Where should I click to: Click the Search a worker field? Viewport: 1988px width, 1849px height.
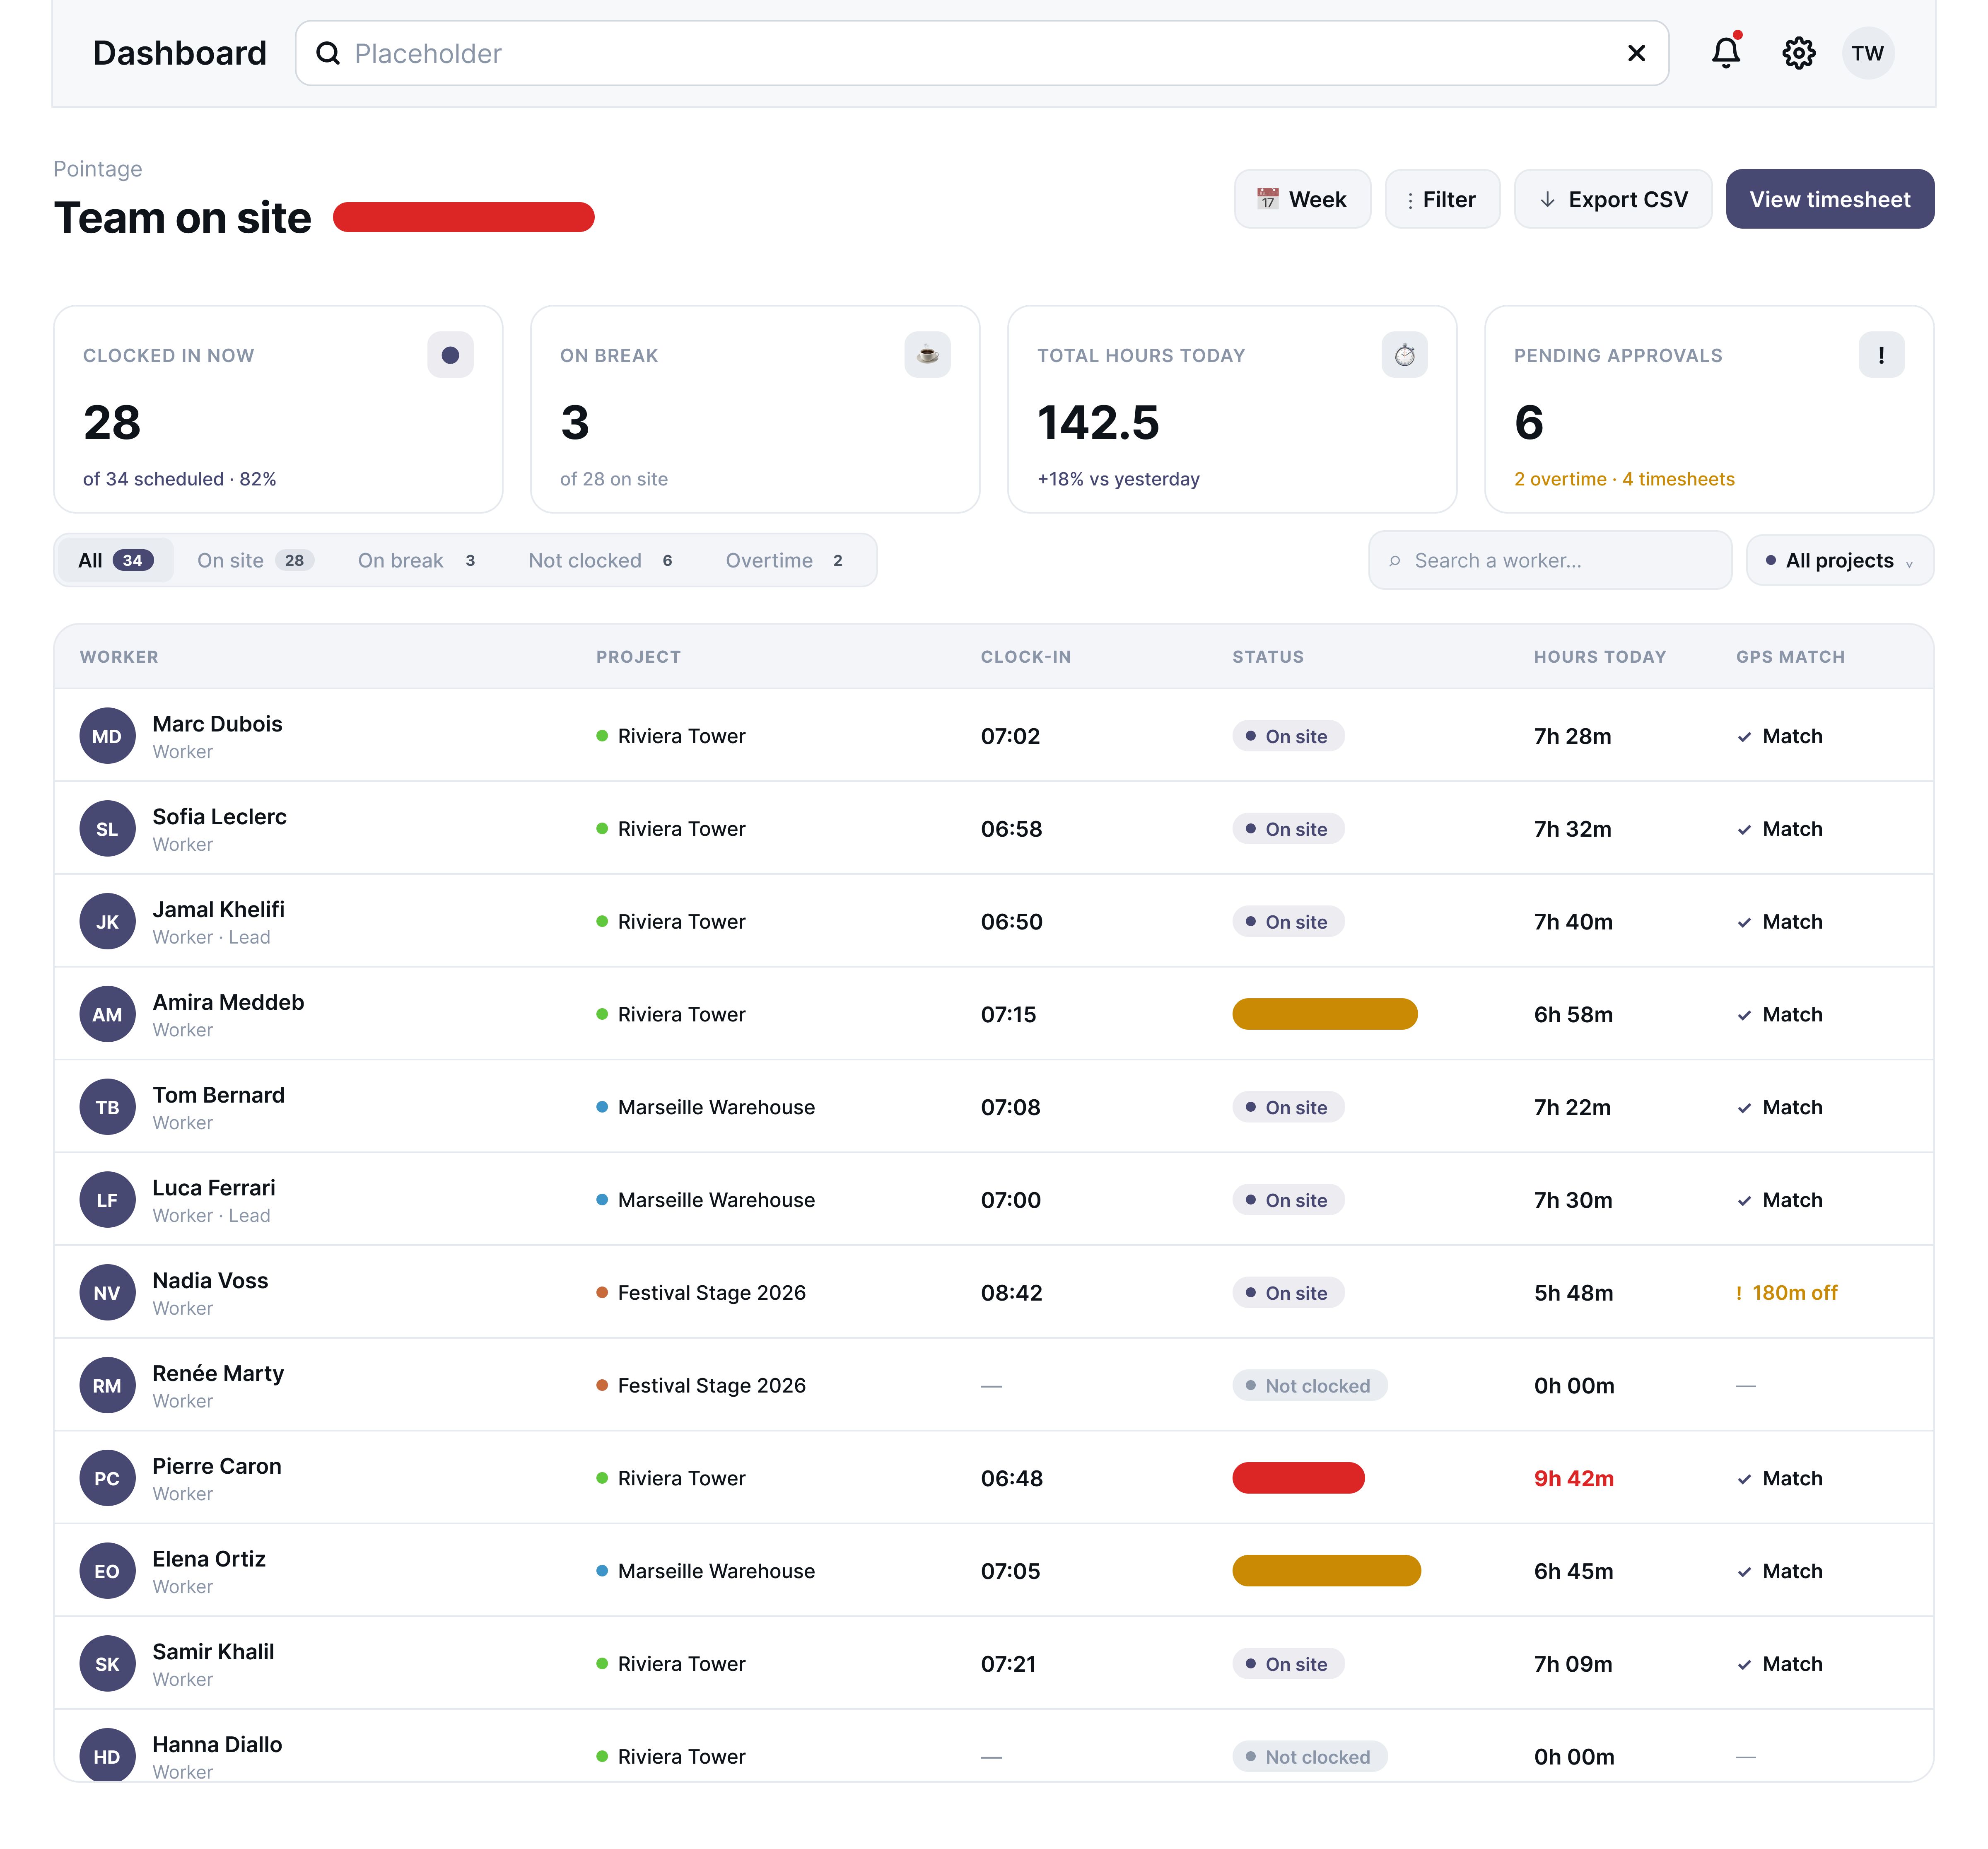[x=1549, y=561]
